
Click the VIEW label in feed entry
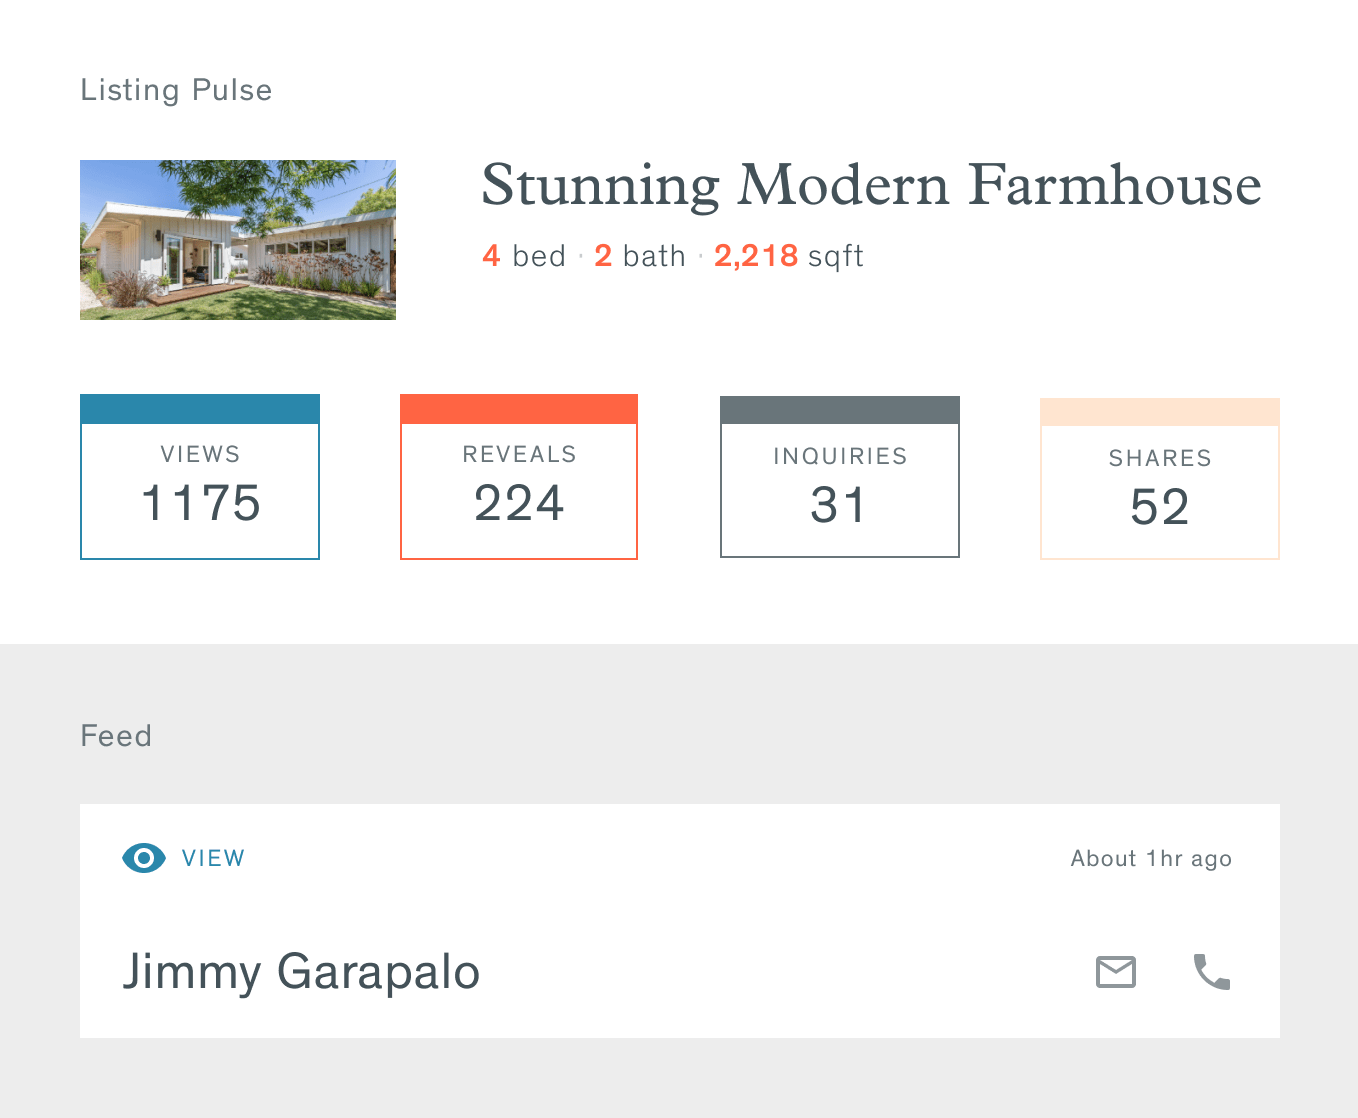point(213,858)
